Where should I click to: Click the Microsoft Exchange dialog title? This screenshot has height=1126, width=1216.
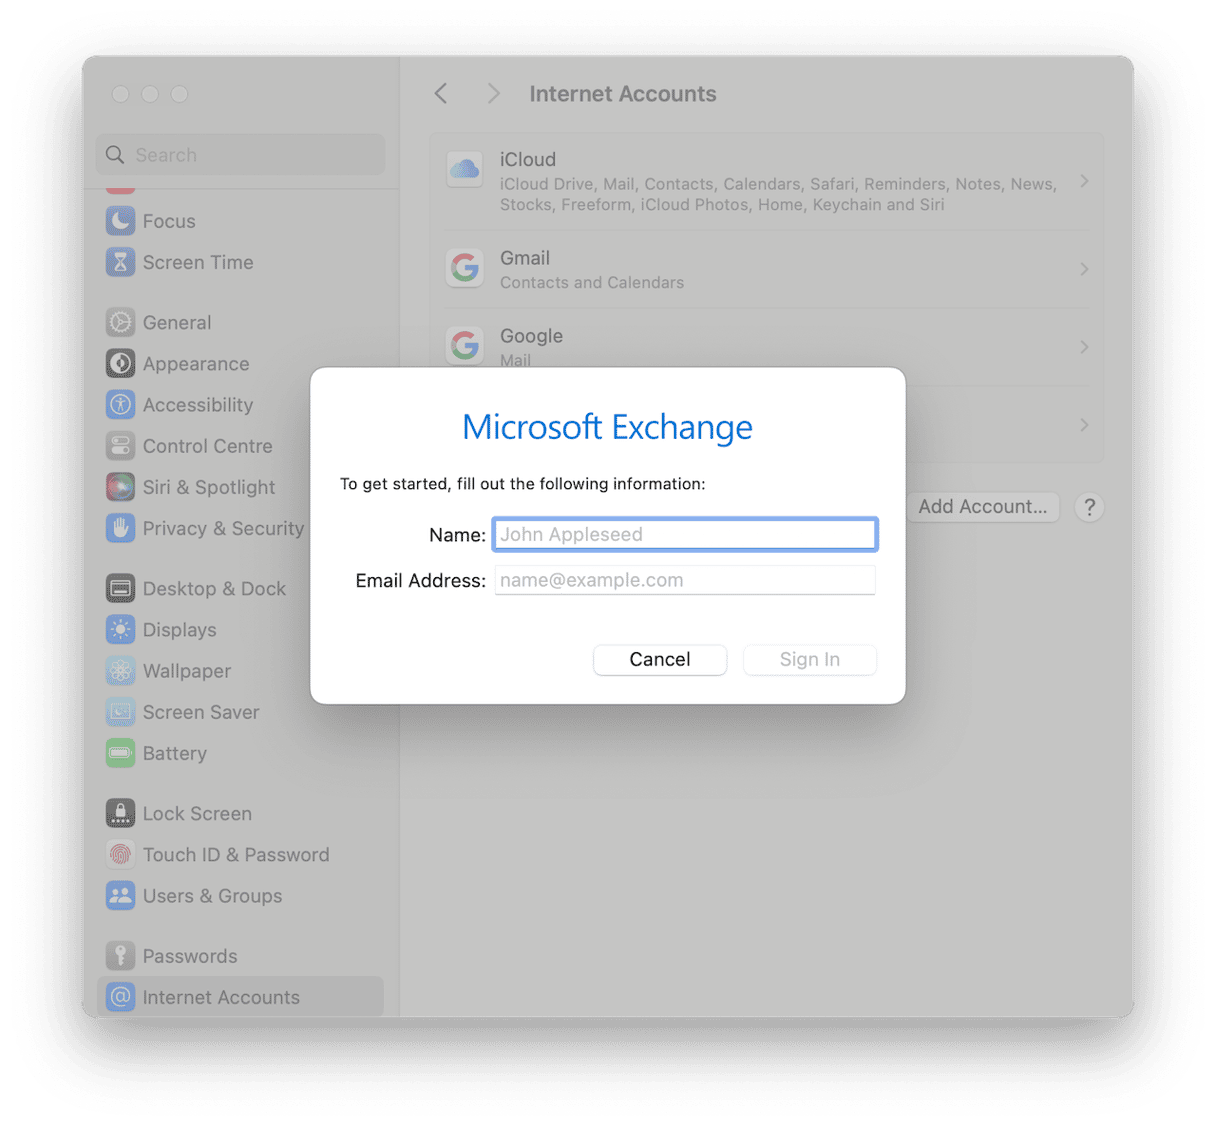pyautogui.click(x=608, y=427)
